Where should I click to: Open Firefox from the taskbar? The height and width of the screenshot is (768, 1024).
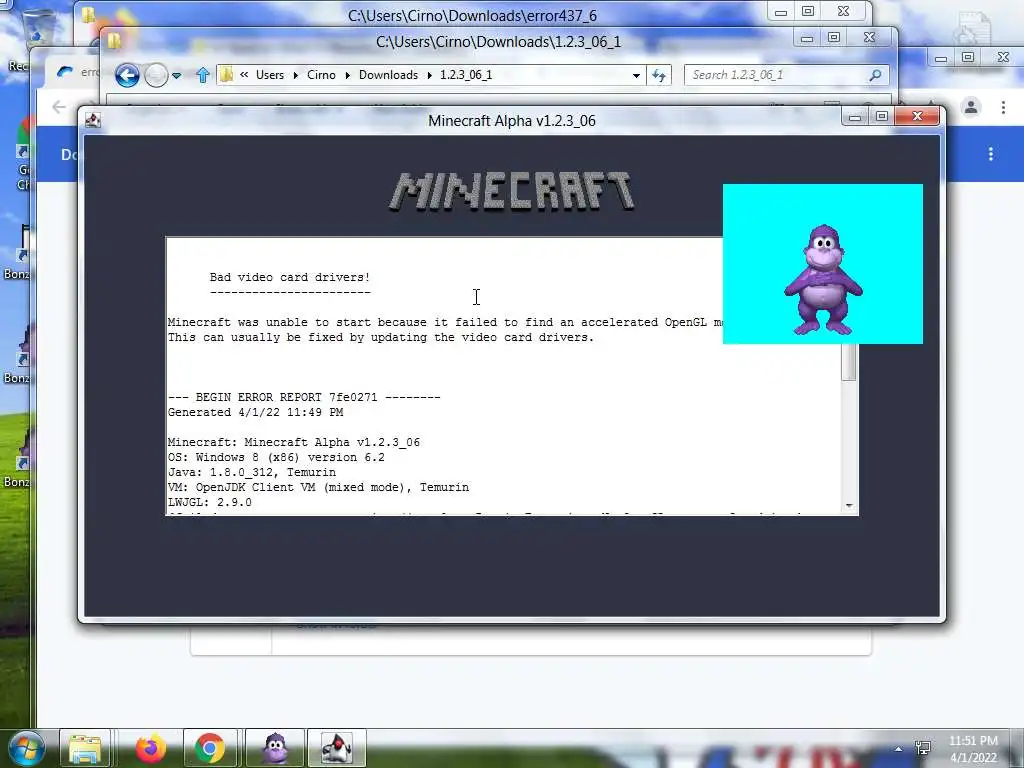tap(151, 748)
